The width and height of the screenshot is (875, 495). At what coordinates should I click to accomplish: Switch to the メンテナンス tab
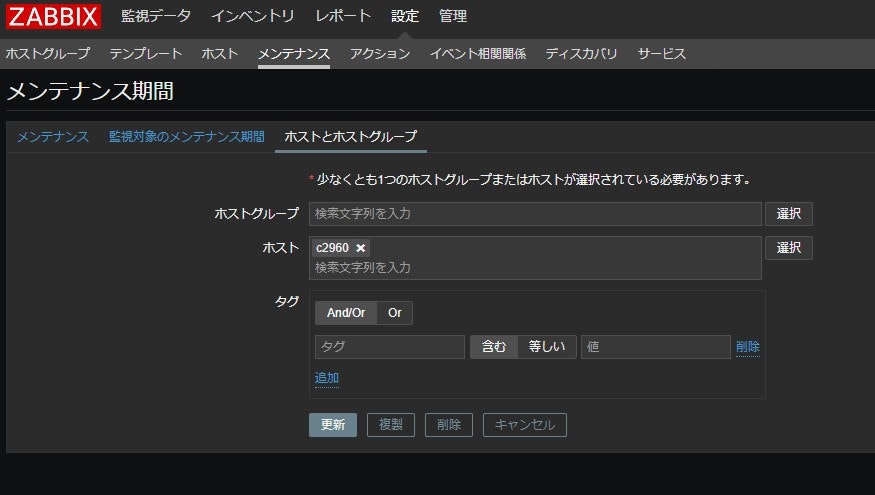click(52, 137)
